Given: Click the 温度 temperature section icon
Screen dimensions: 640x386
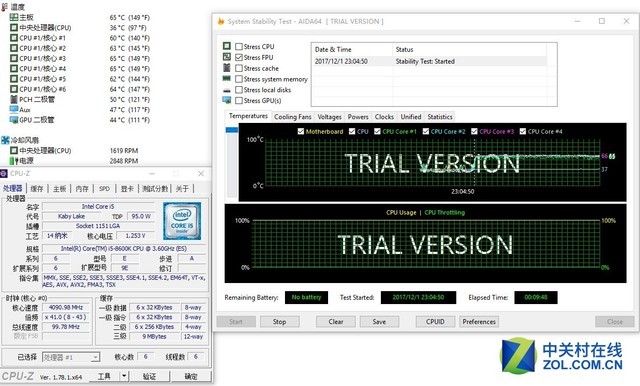Looking at the screenshot, I should click(x=5, y=7).
